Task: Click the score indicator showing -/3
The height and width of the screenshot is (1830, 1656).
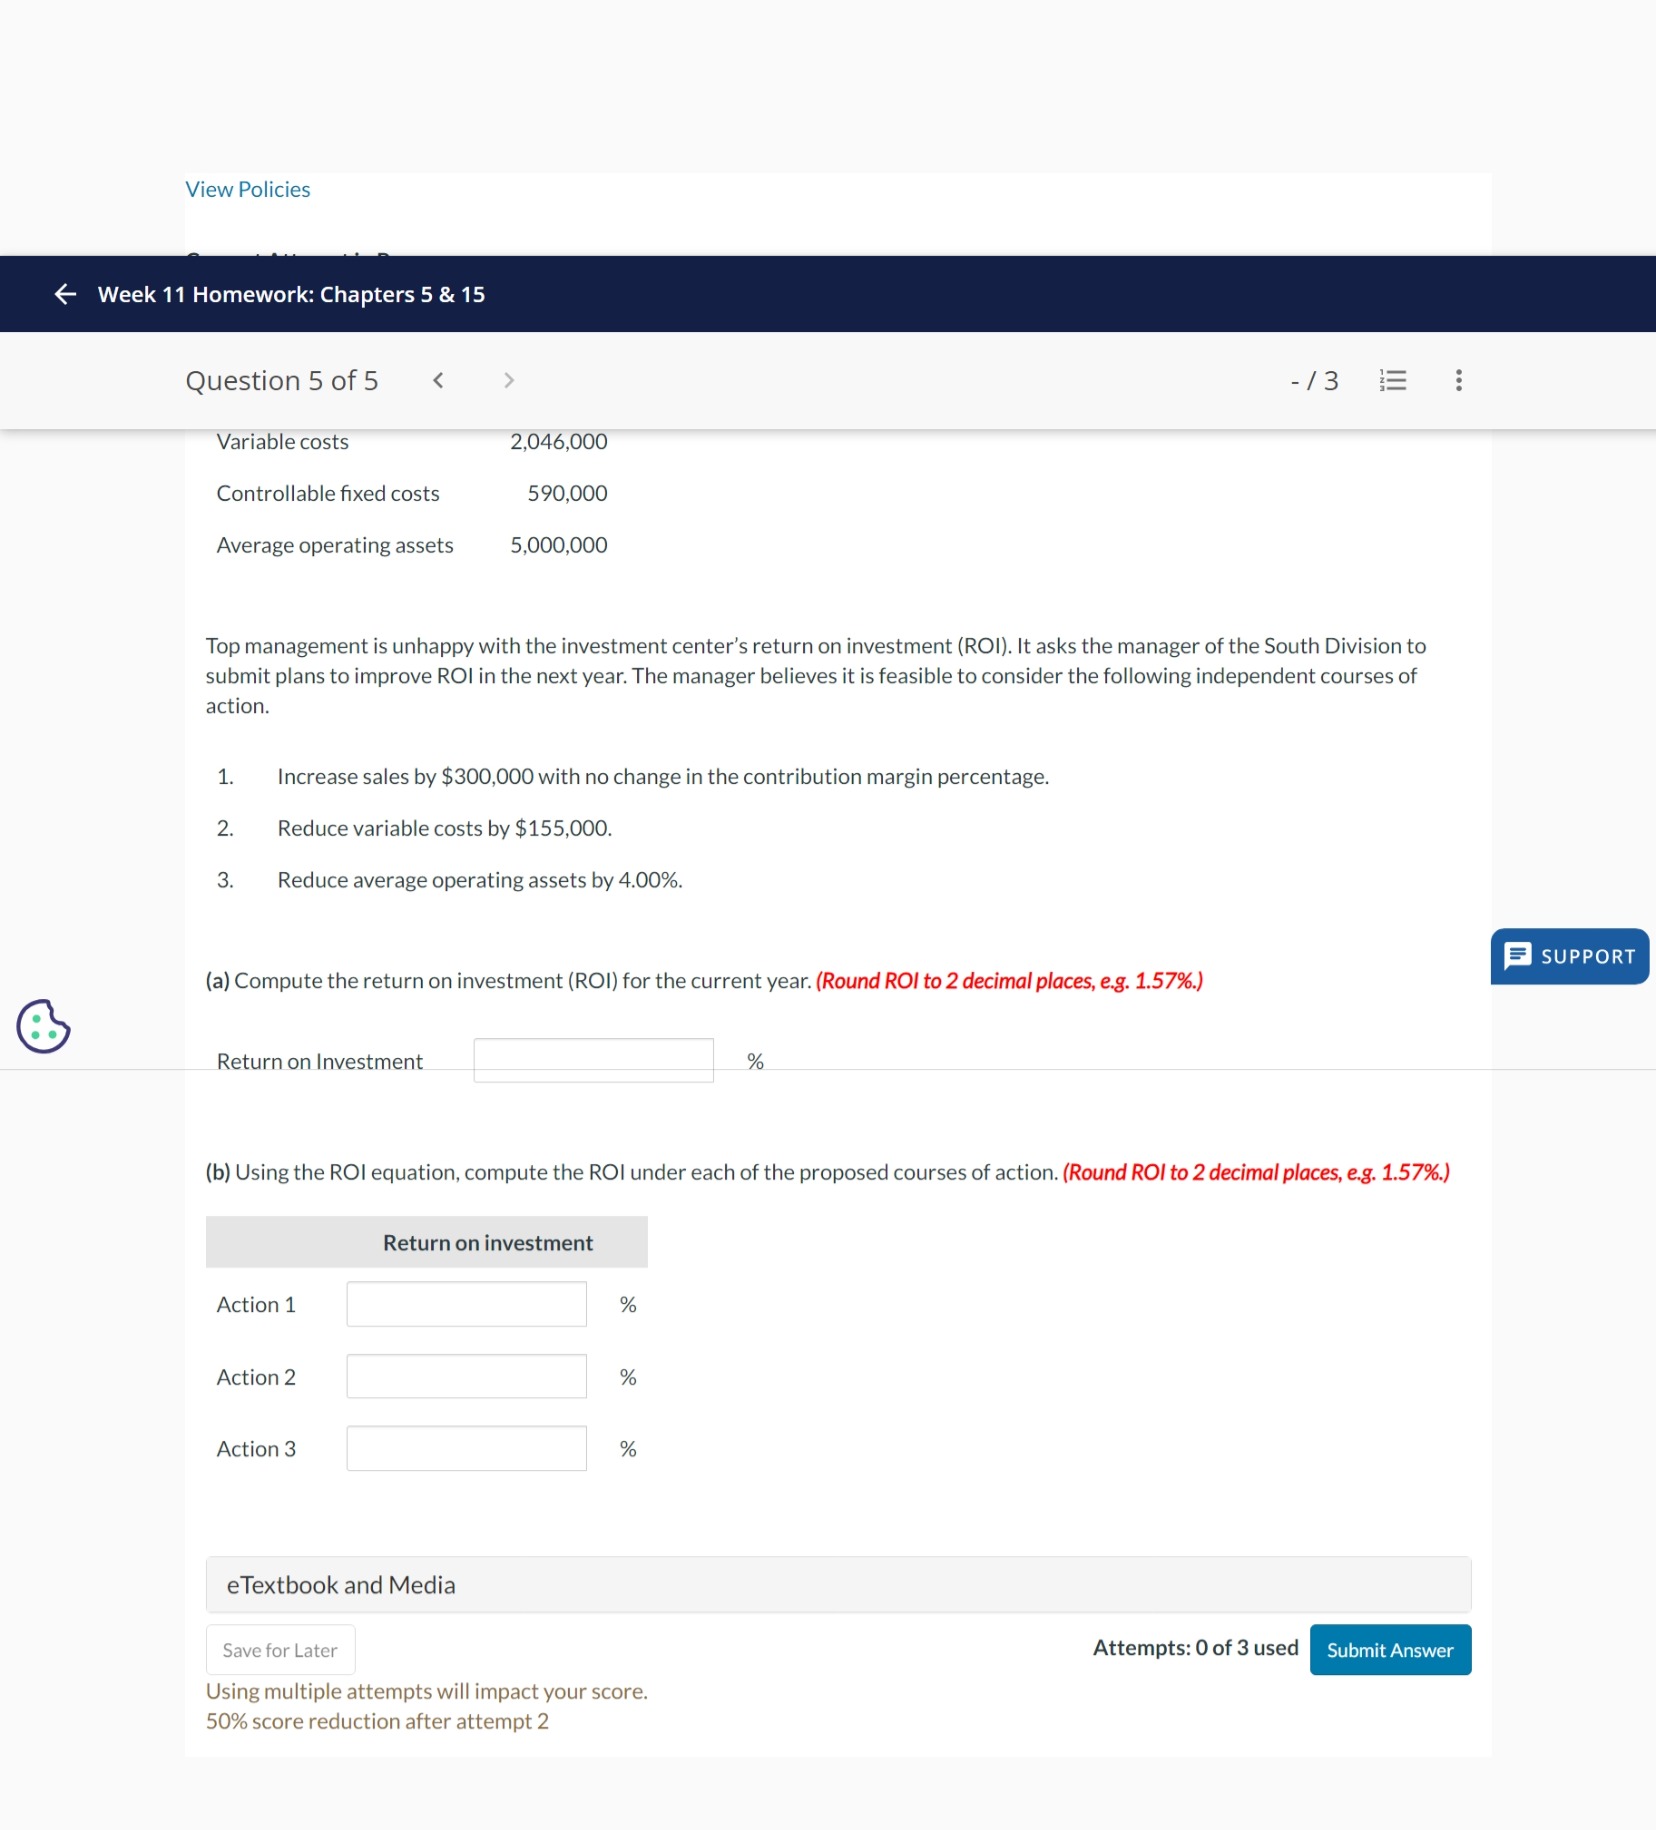Action: click(x=1316, y=380)
